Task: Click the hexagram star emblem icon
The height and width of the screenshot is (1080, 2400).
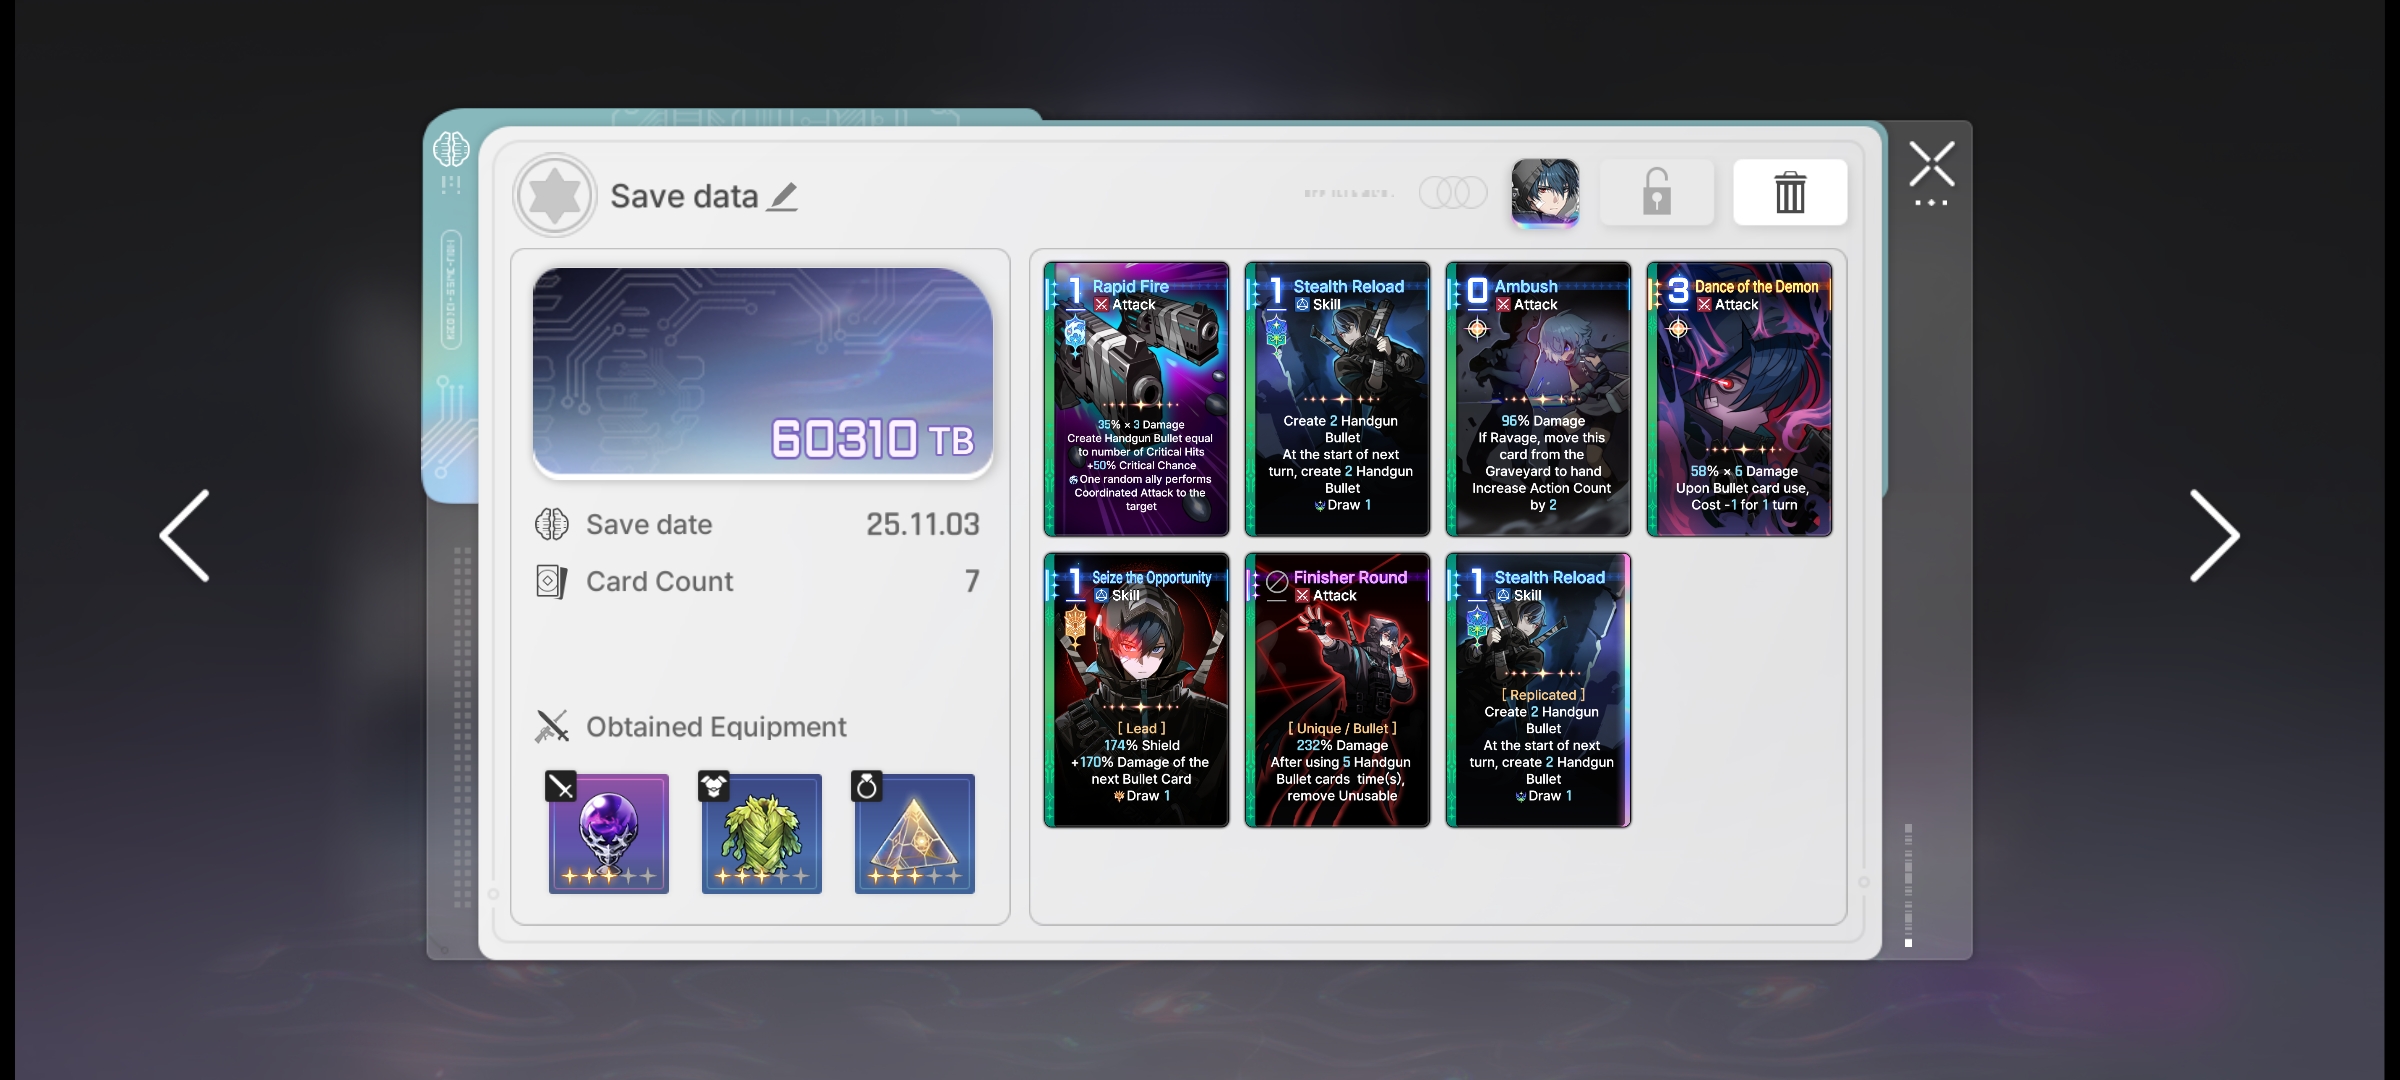Action: point(555,195)
